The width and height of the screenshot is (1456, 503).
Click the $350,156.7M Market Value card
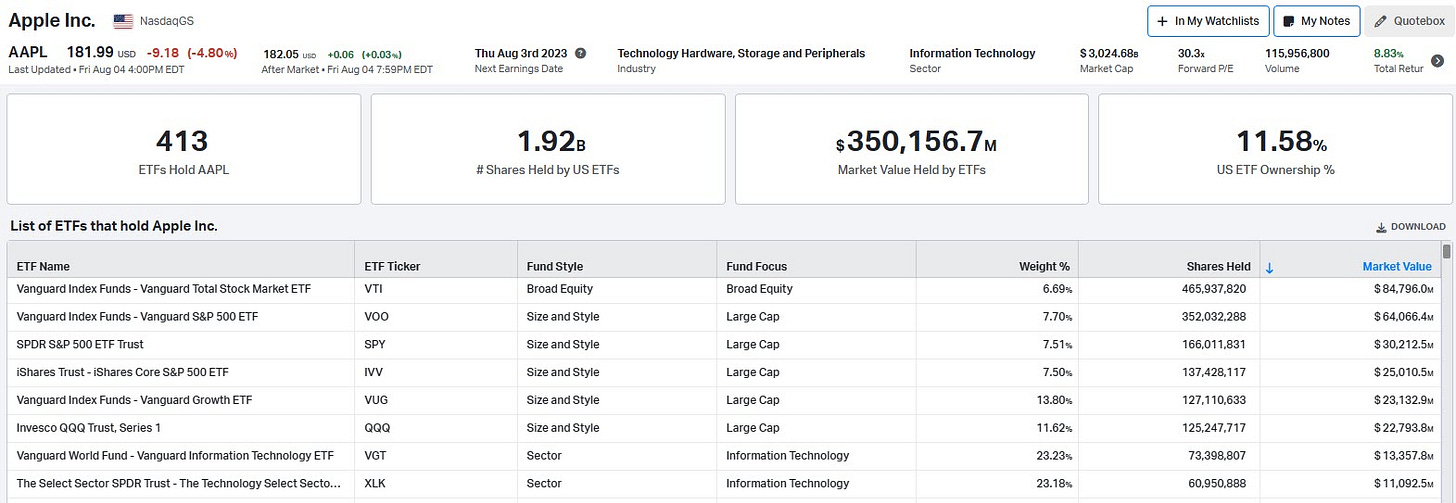tap(912, 149)
